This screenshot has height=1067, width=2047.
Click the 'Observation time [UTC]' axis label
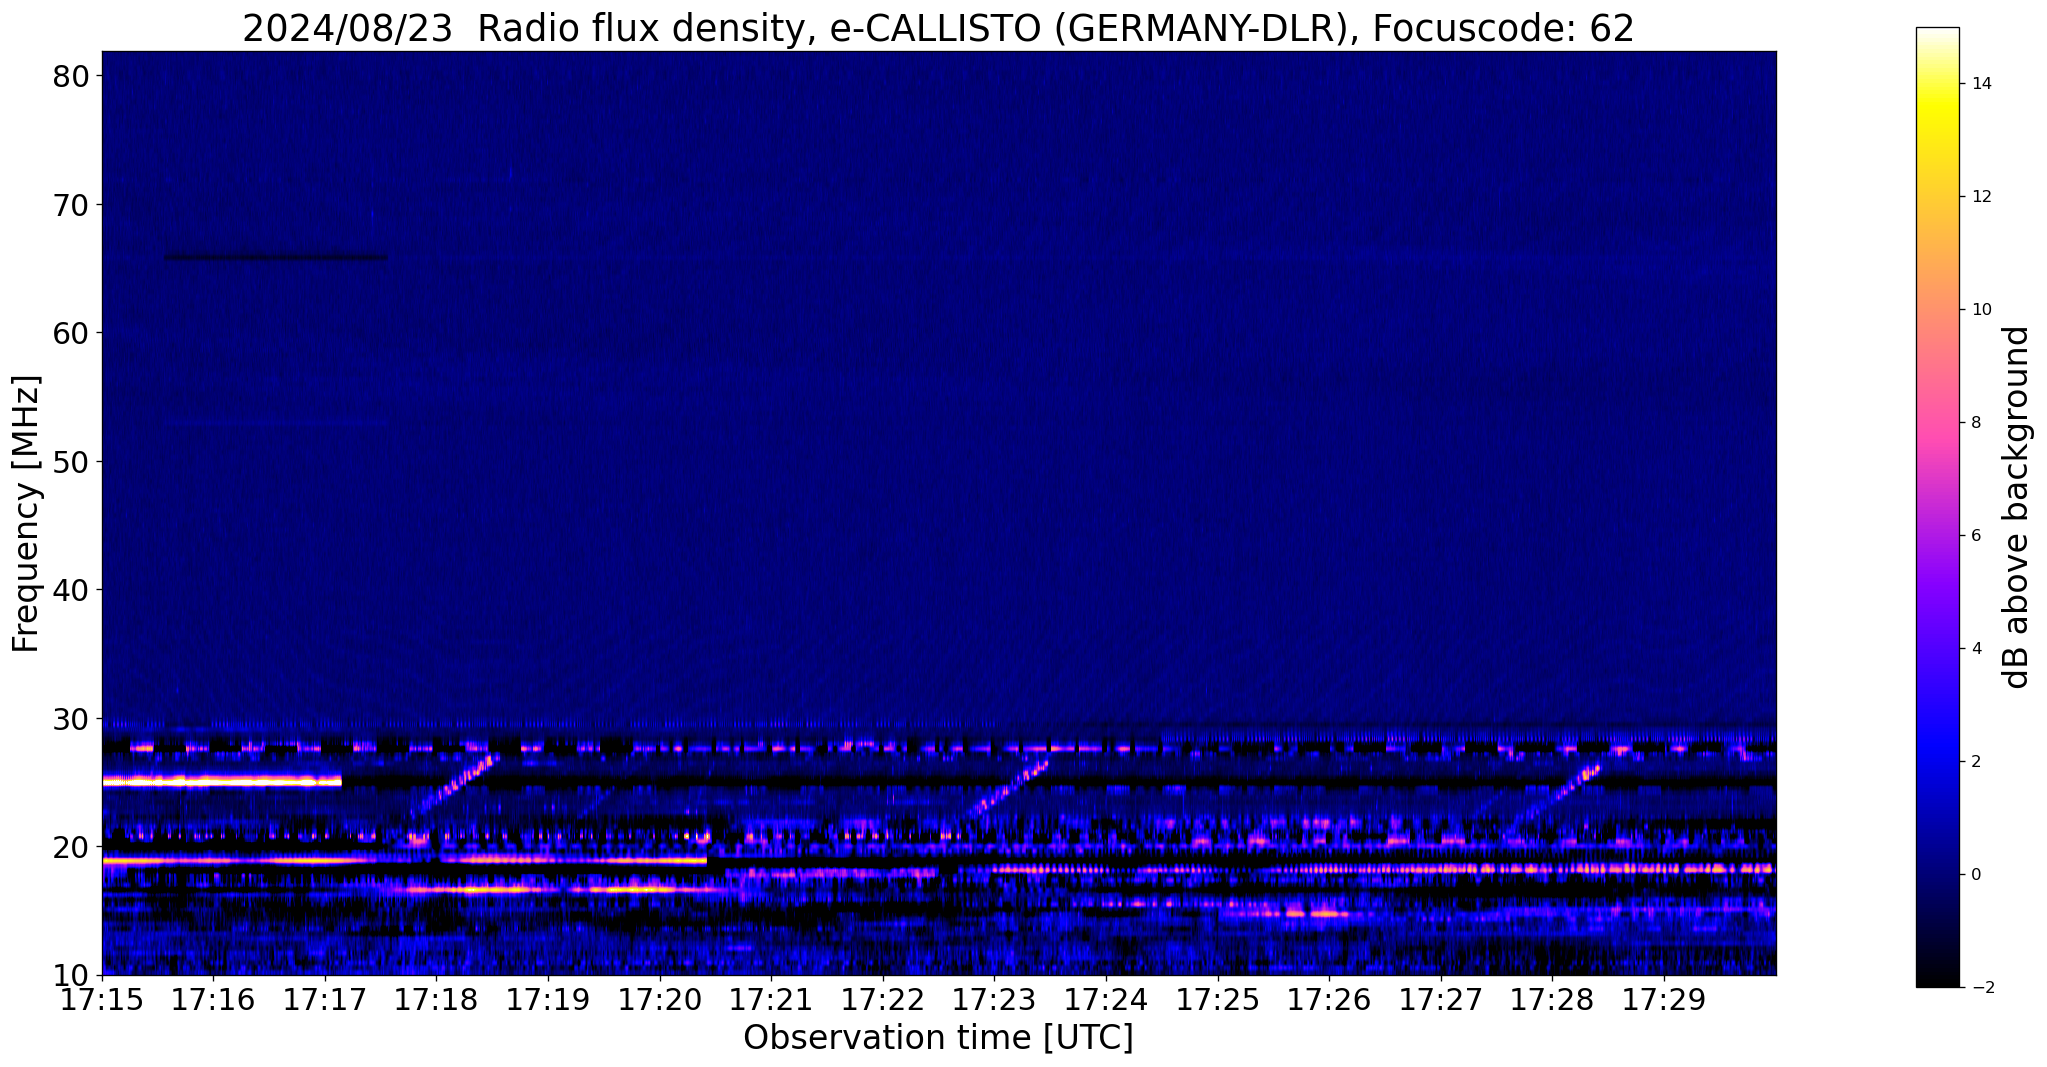pyautogui.click(x=938, y=1038)
